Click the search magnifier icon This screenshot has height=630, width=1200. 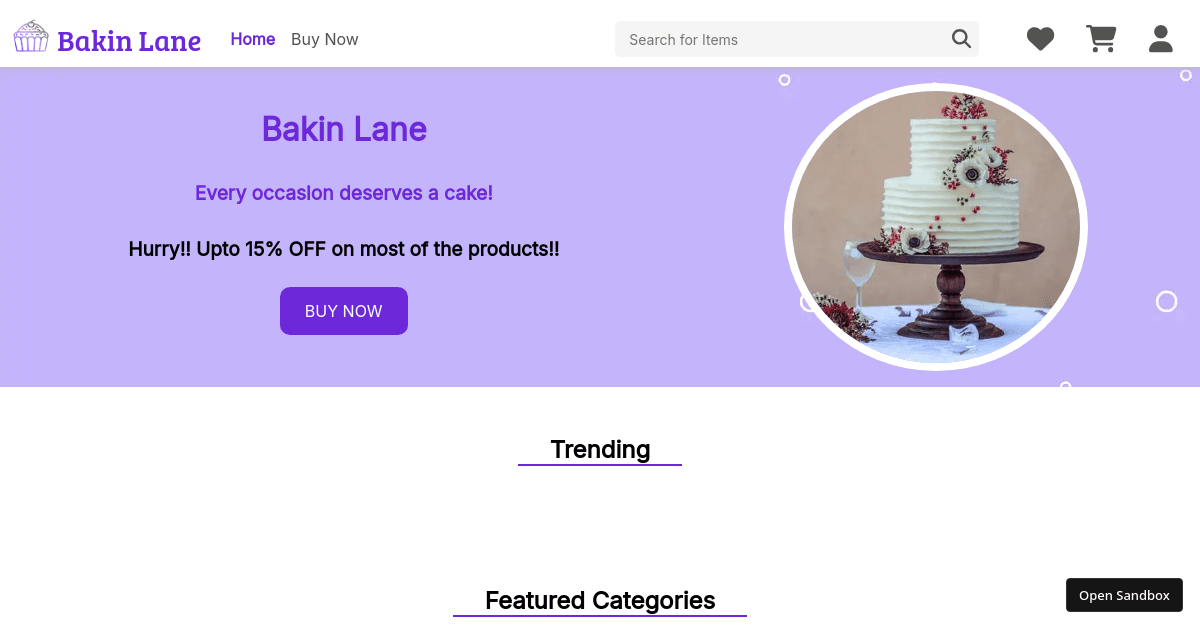click(x=961, y=38)
